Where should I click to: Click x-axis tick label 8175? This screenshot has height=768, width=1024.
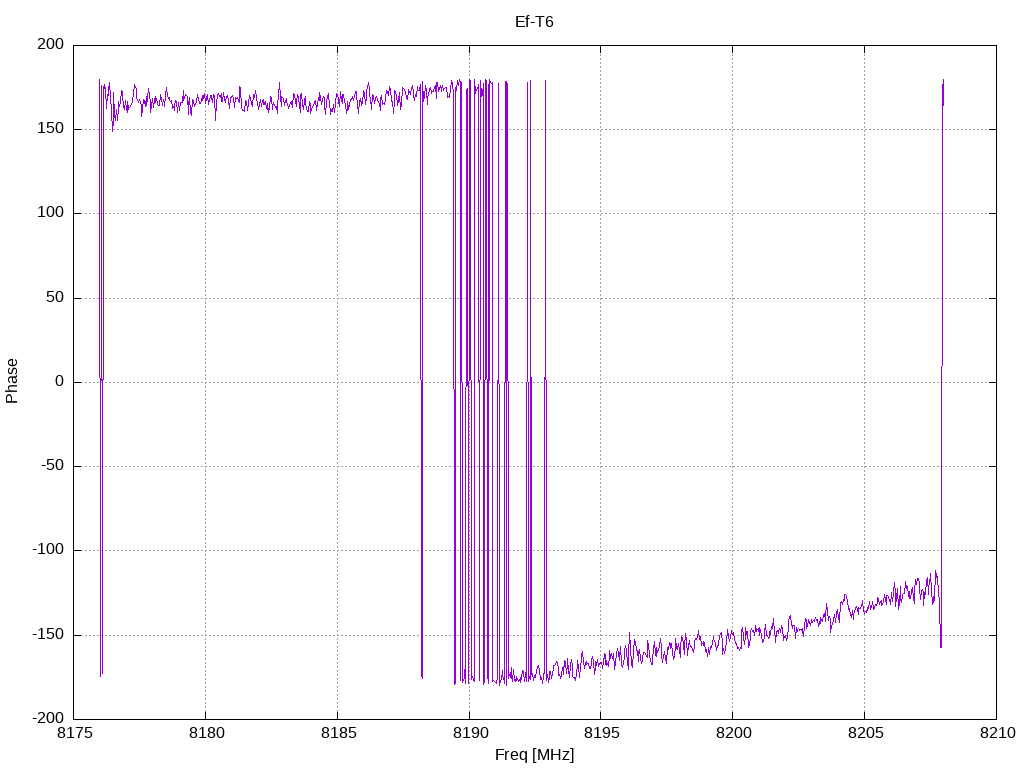(75, 733)
